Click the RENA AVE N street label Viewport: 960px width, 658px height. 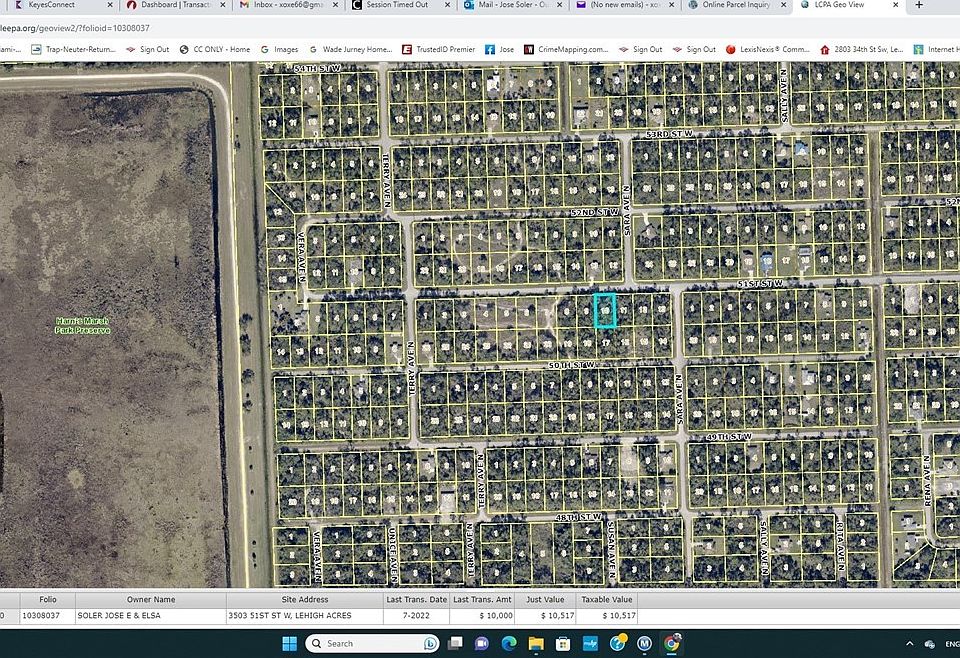(x=927, y=480)
